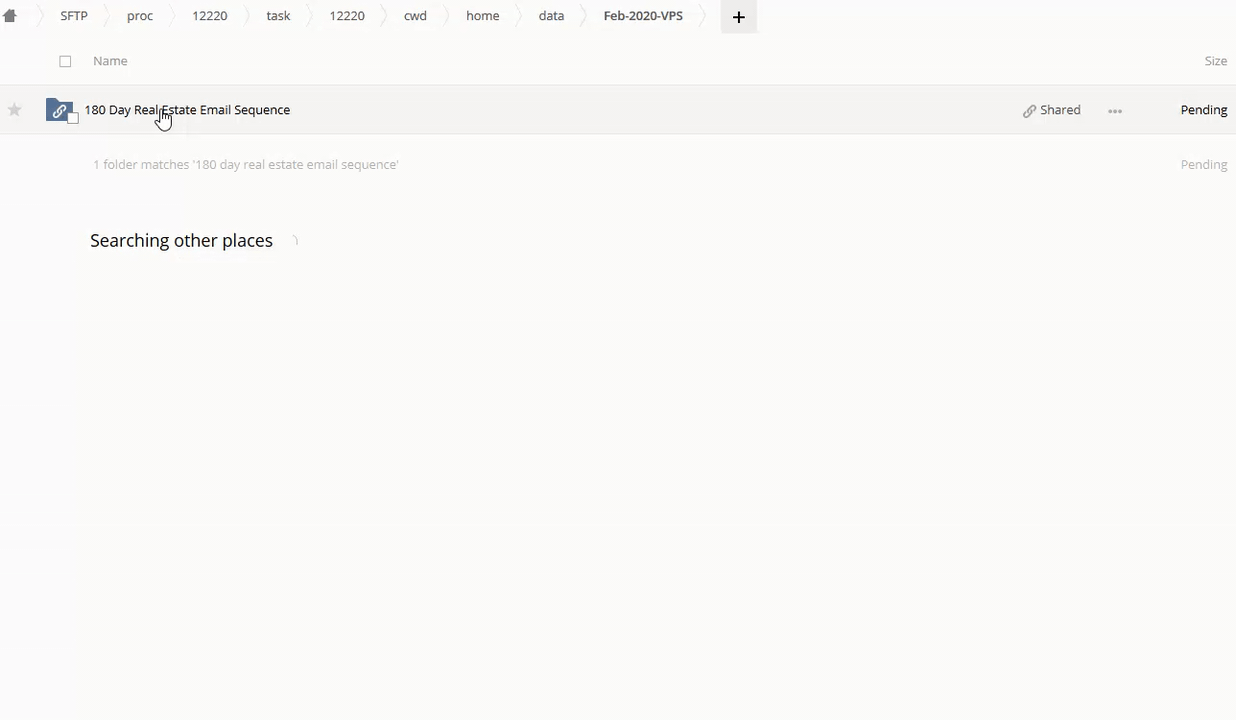Star the 180 Day Real Estate folder
The width and height of the screenshot is (1236, 720).
tap(15, 110)
